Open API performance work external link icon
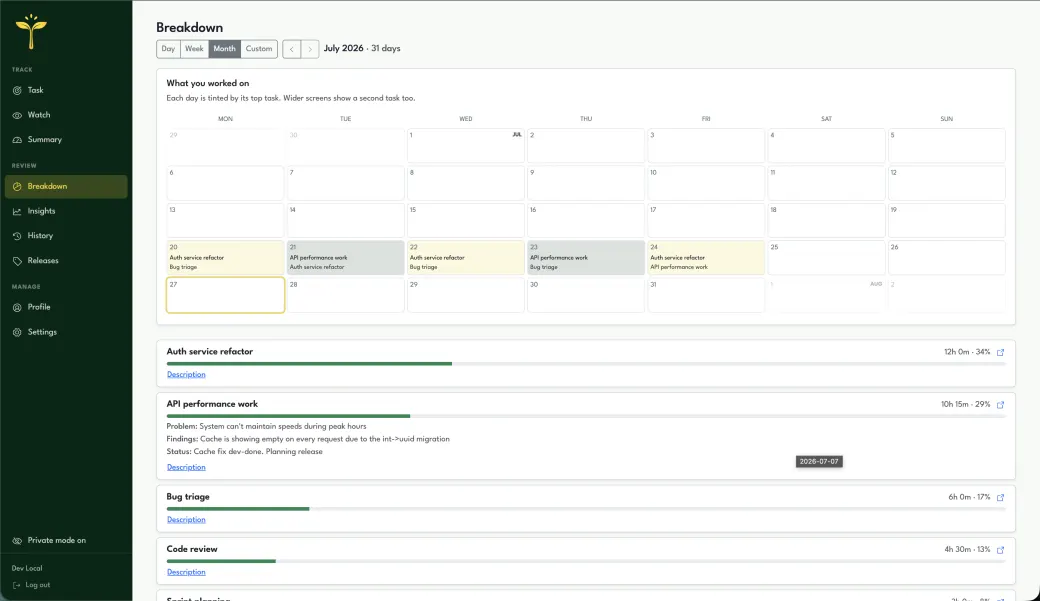Screen dimensions: 1040x601 1000,405
